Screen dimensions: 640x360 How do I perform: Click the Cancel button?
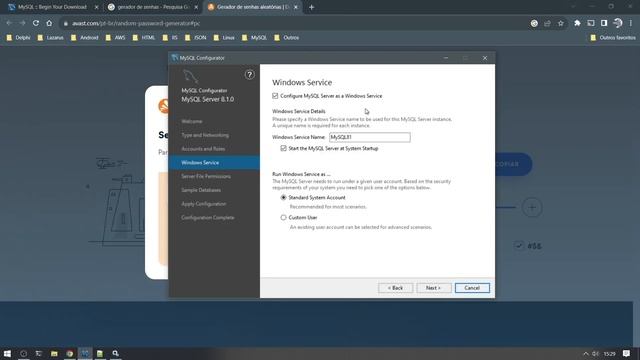[472, 288]
